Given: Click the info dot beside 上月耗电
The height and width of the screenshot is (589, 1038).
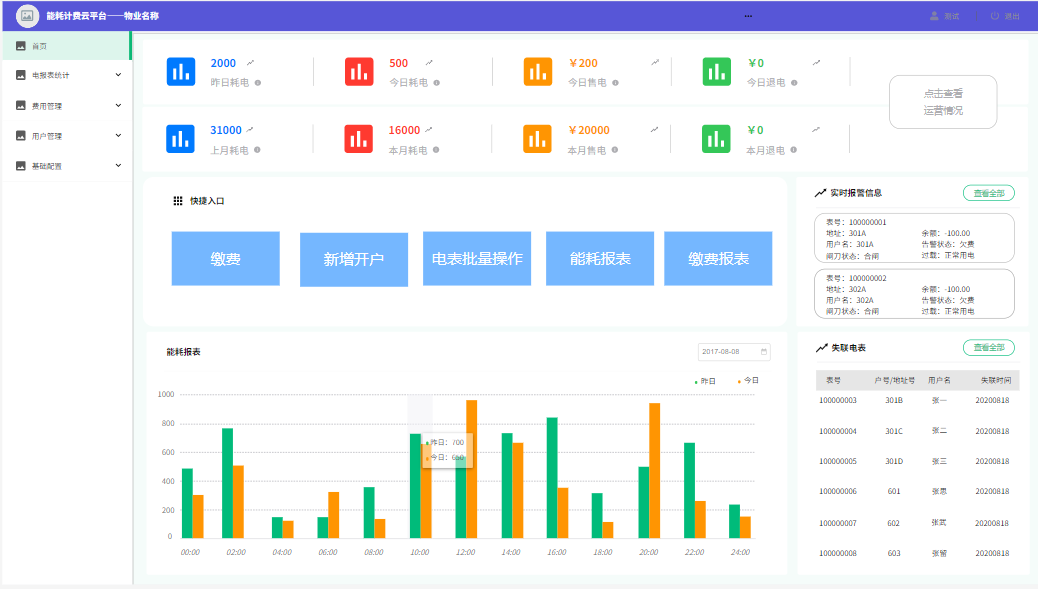Looking at the screenshot, I should [257, 150].
